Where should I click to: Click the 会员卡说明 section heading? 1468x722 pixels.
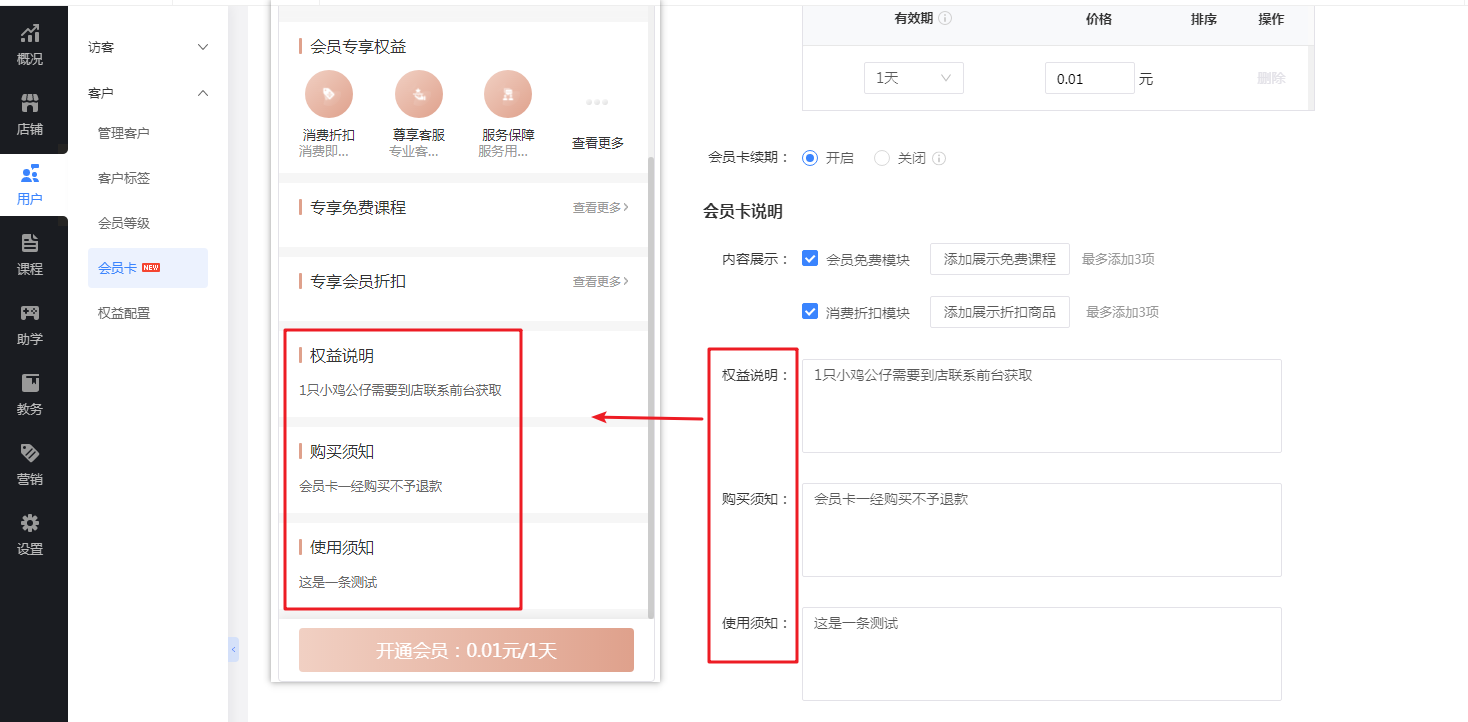(743, 212)
